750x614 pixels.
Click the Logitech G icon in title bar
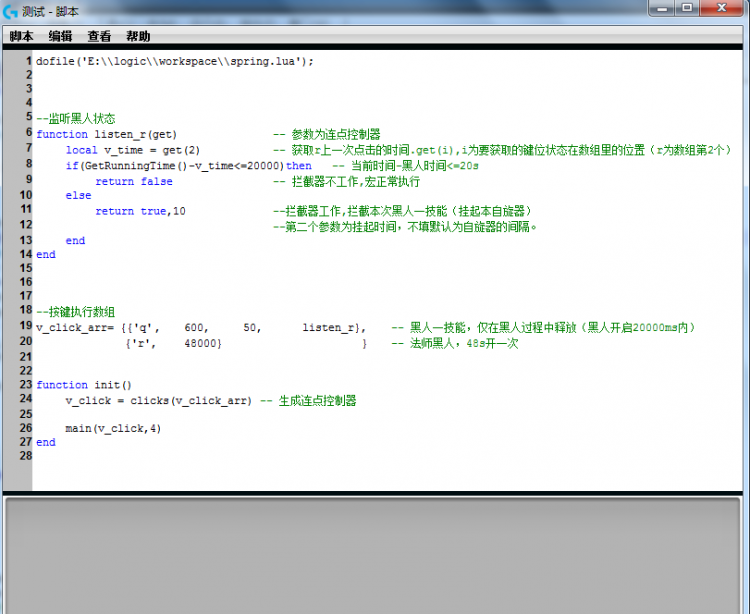coord(11,10)
